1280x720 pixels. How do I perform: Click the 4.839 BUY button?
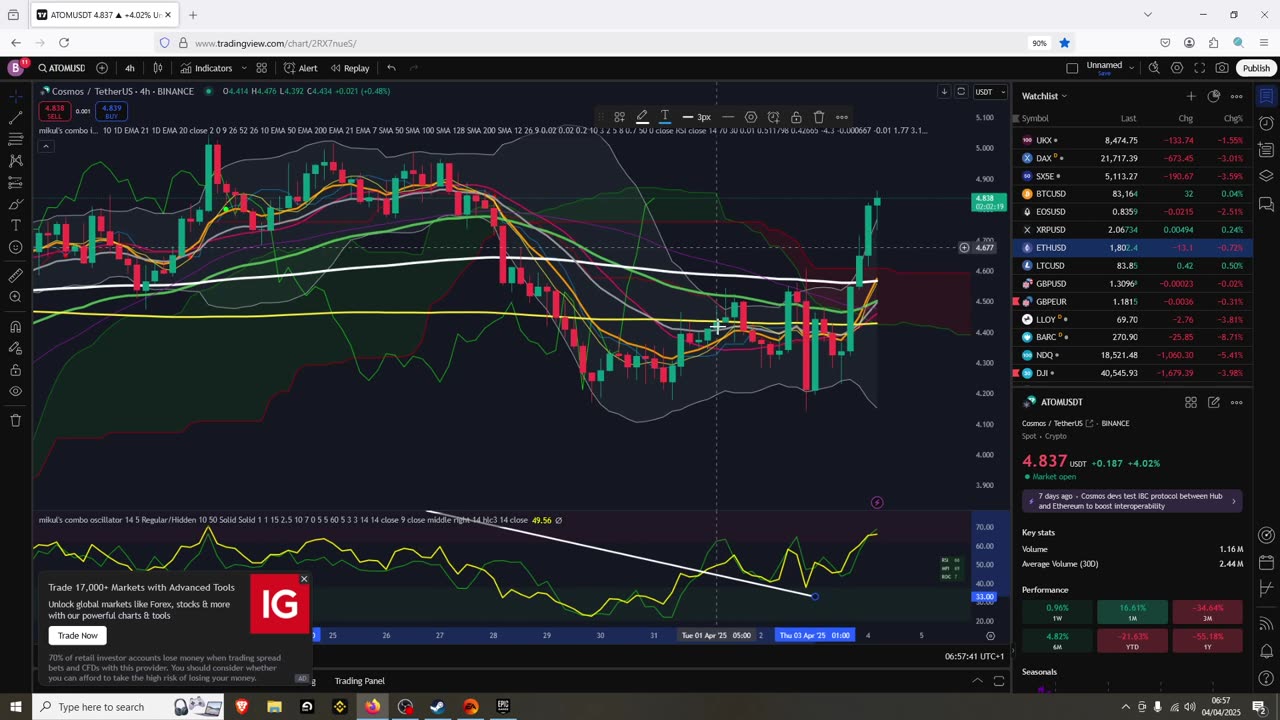[x=111, y=111]
